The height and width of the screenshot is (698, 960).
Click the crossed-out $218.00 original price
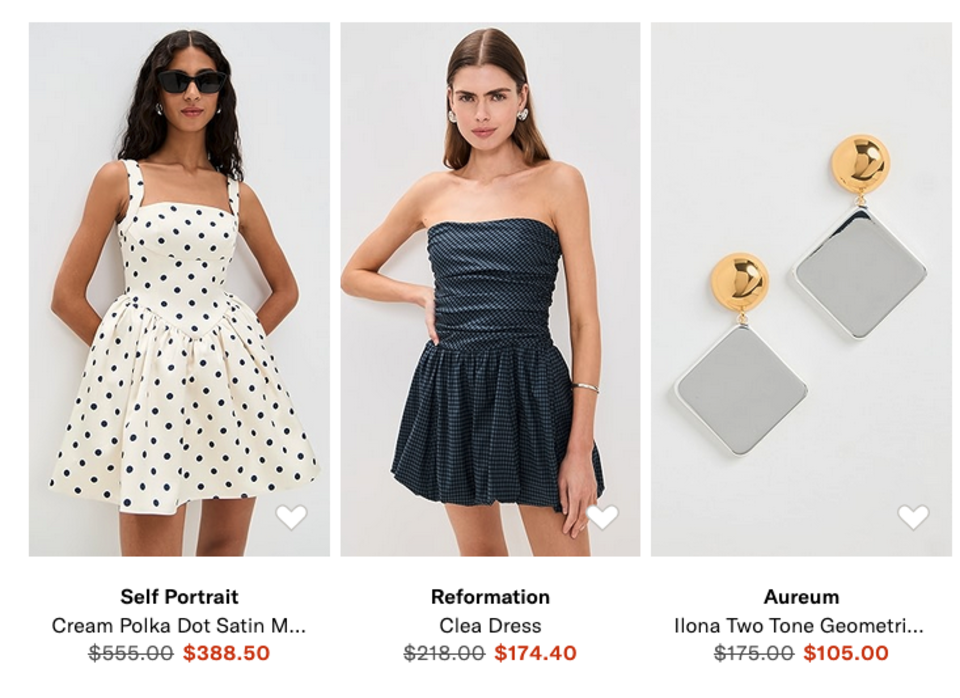point(444,653)
